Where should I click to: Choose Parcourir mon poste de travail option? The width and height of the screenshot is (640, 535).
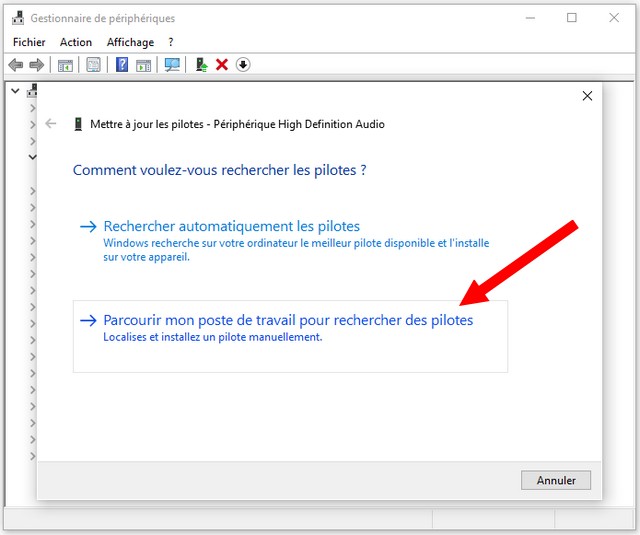click(x=290, y=336)
